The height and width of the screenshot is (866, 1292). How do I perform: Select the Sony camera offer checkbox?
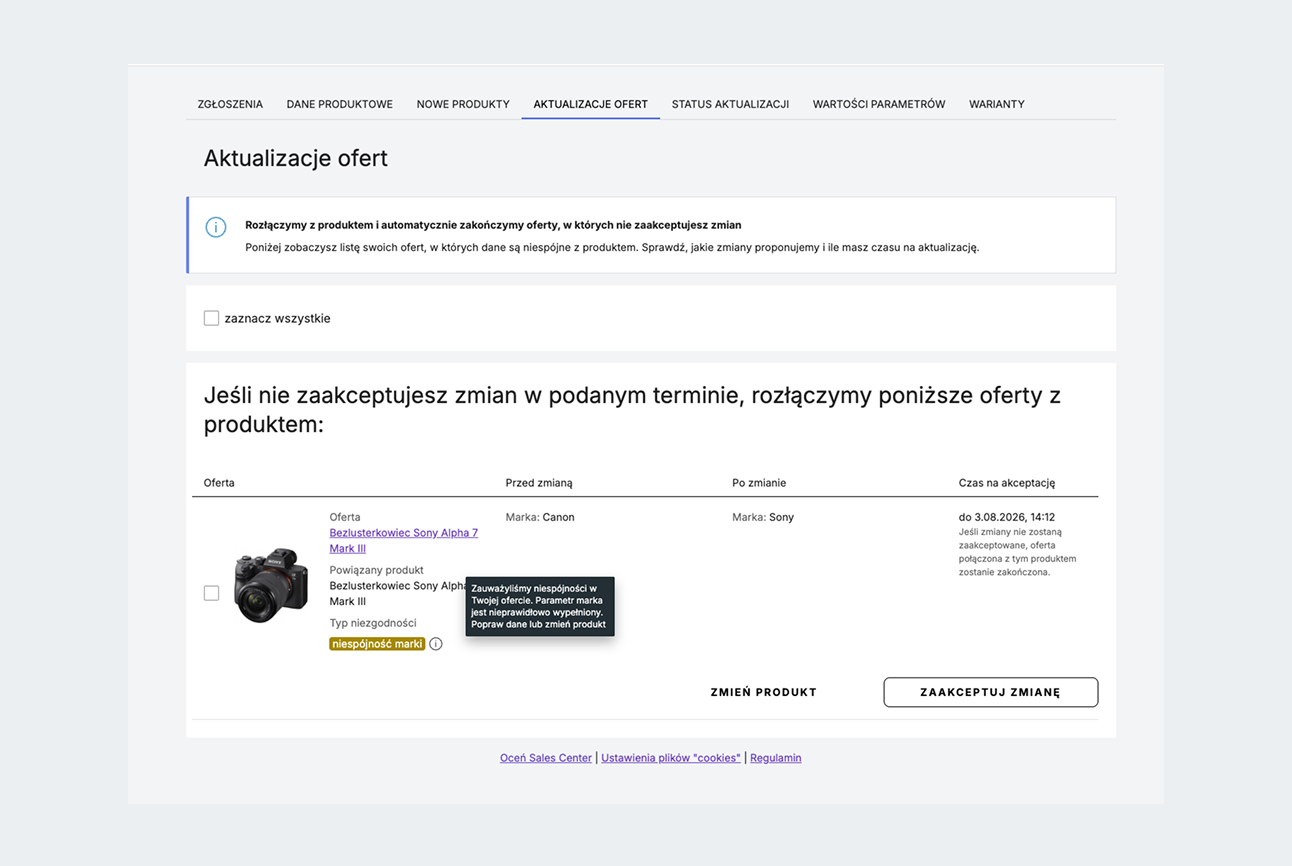pos(211,593)
